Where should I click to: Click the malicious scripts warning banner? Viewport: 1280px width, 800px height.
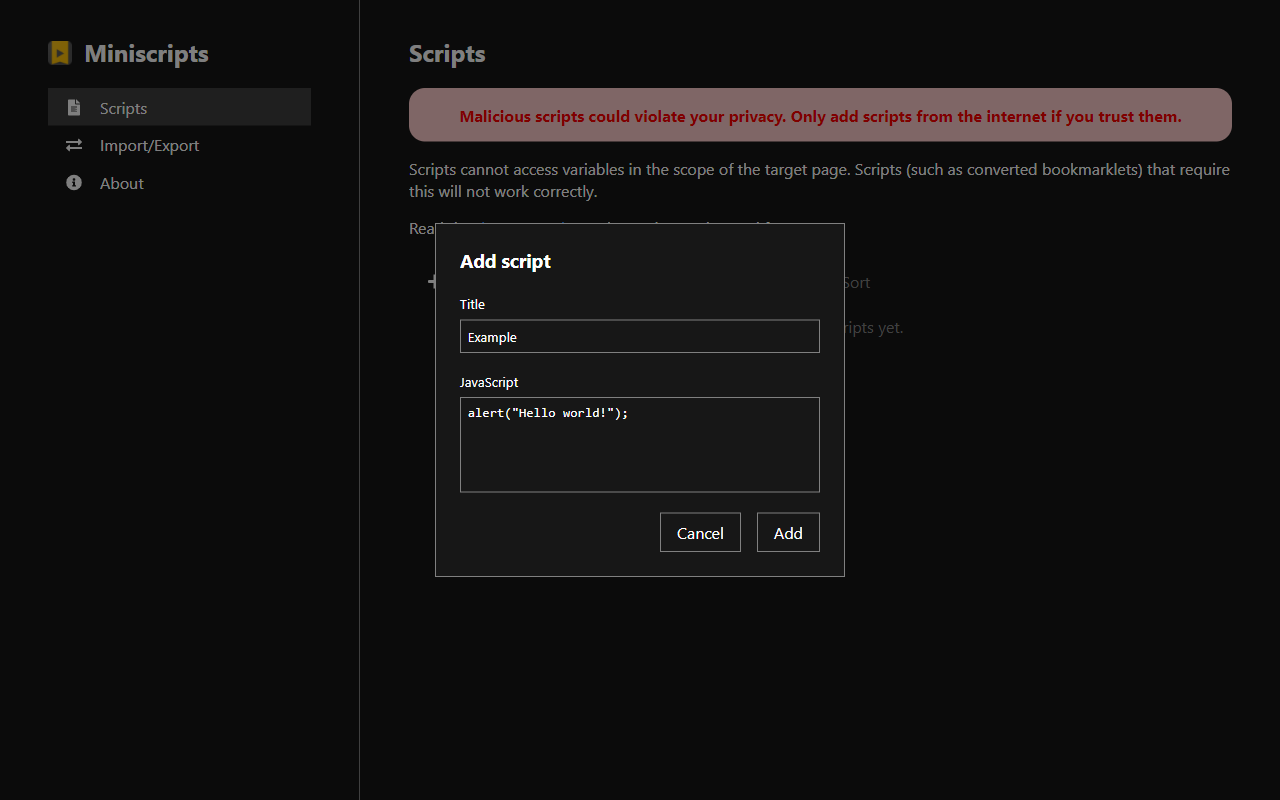click(x=820, y=115)
